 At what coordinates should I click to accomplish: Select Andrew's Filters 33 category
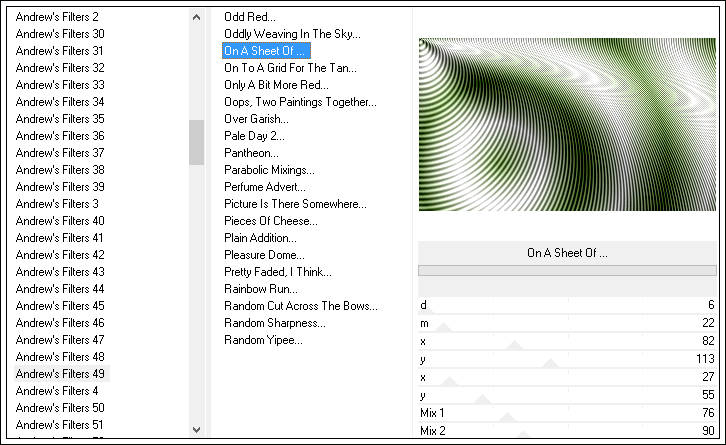point(60,85)
